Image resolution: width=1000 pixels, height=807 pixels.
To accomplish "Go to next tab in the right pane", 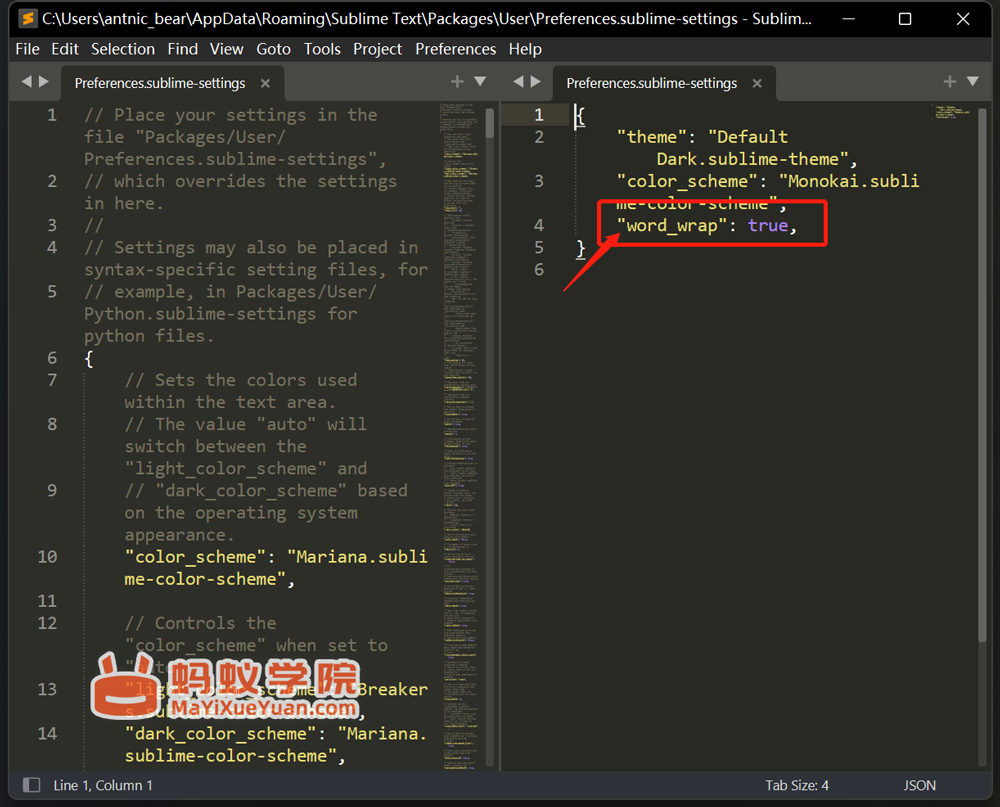I will point(536,82).
